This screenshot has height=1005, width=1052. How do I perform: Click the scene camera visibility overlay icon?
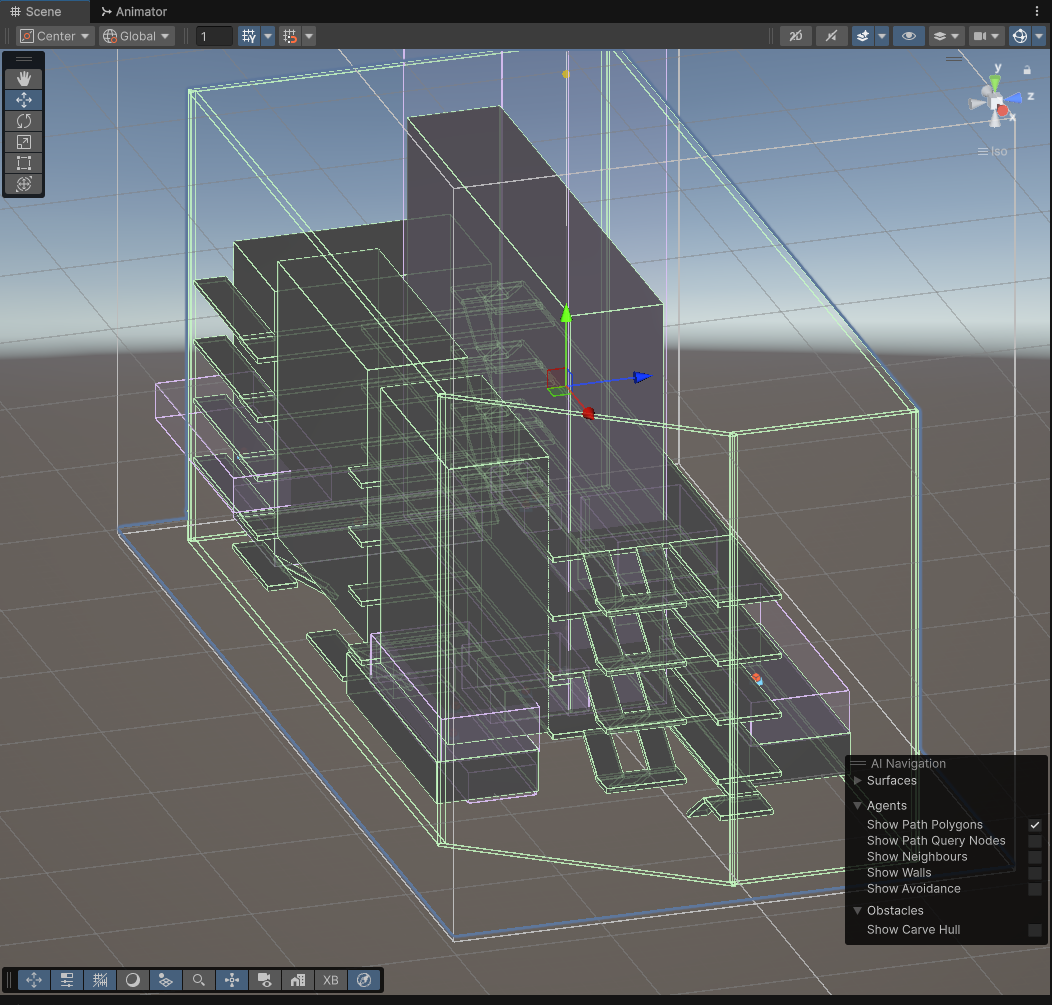(265, 980)
